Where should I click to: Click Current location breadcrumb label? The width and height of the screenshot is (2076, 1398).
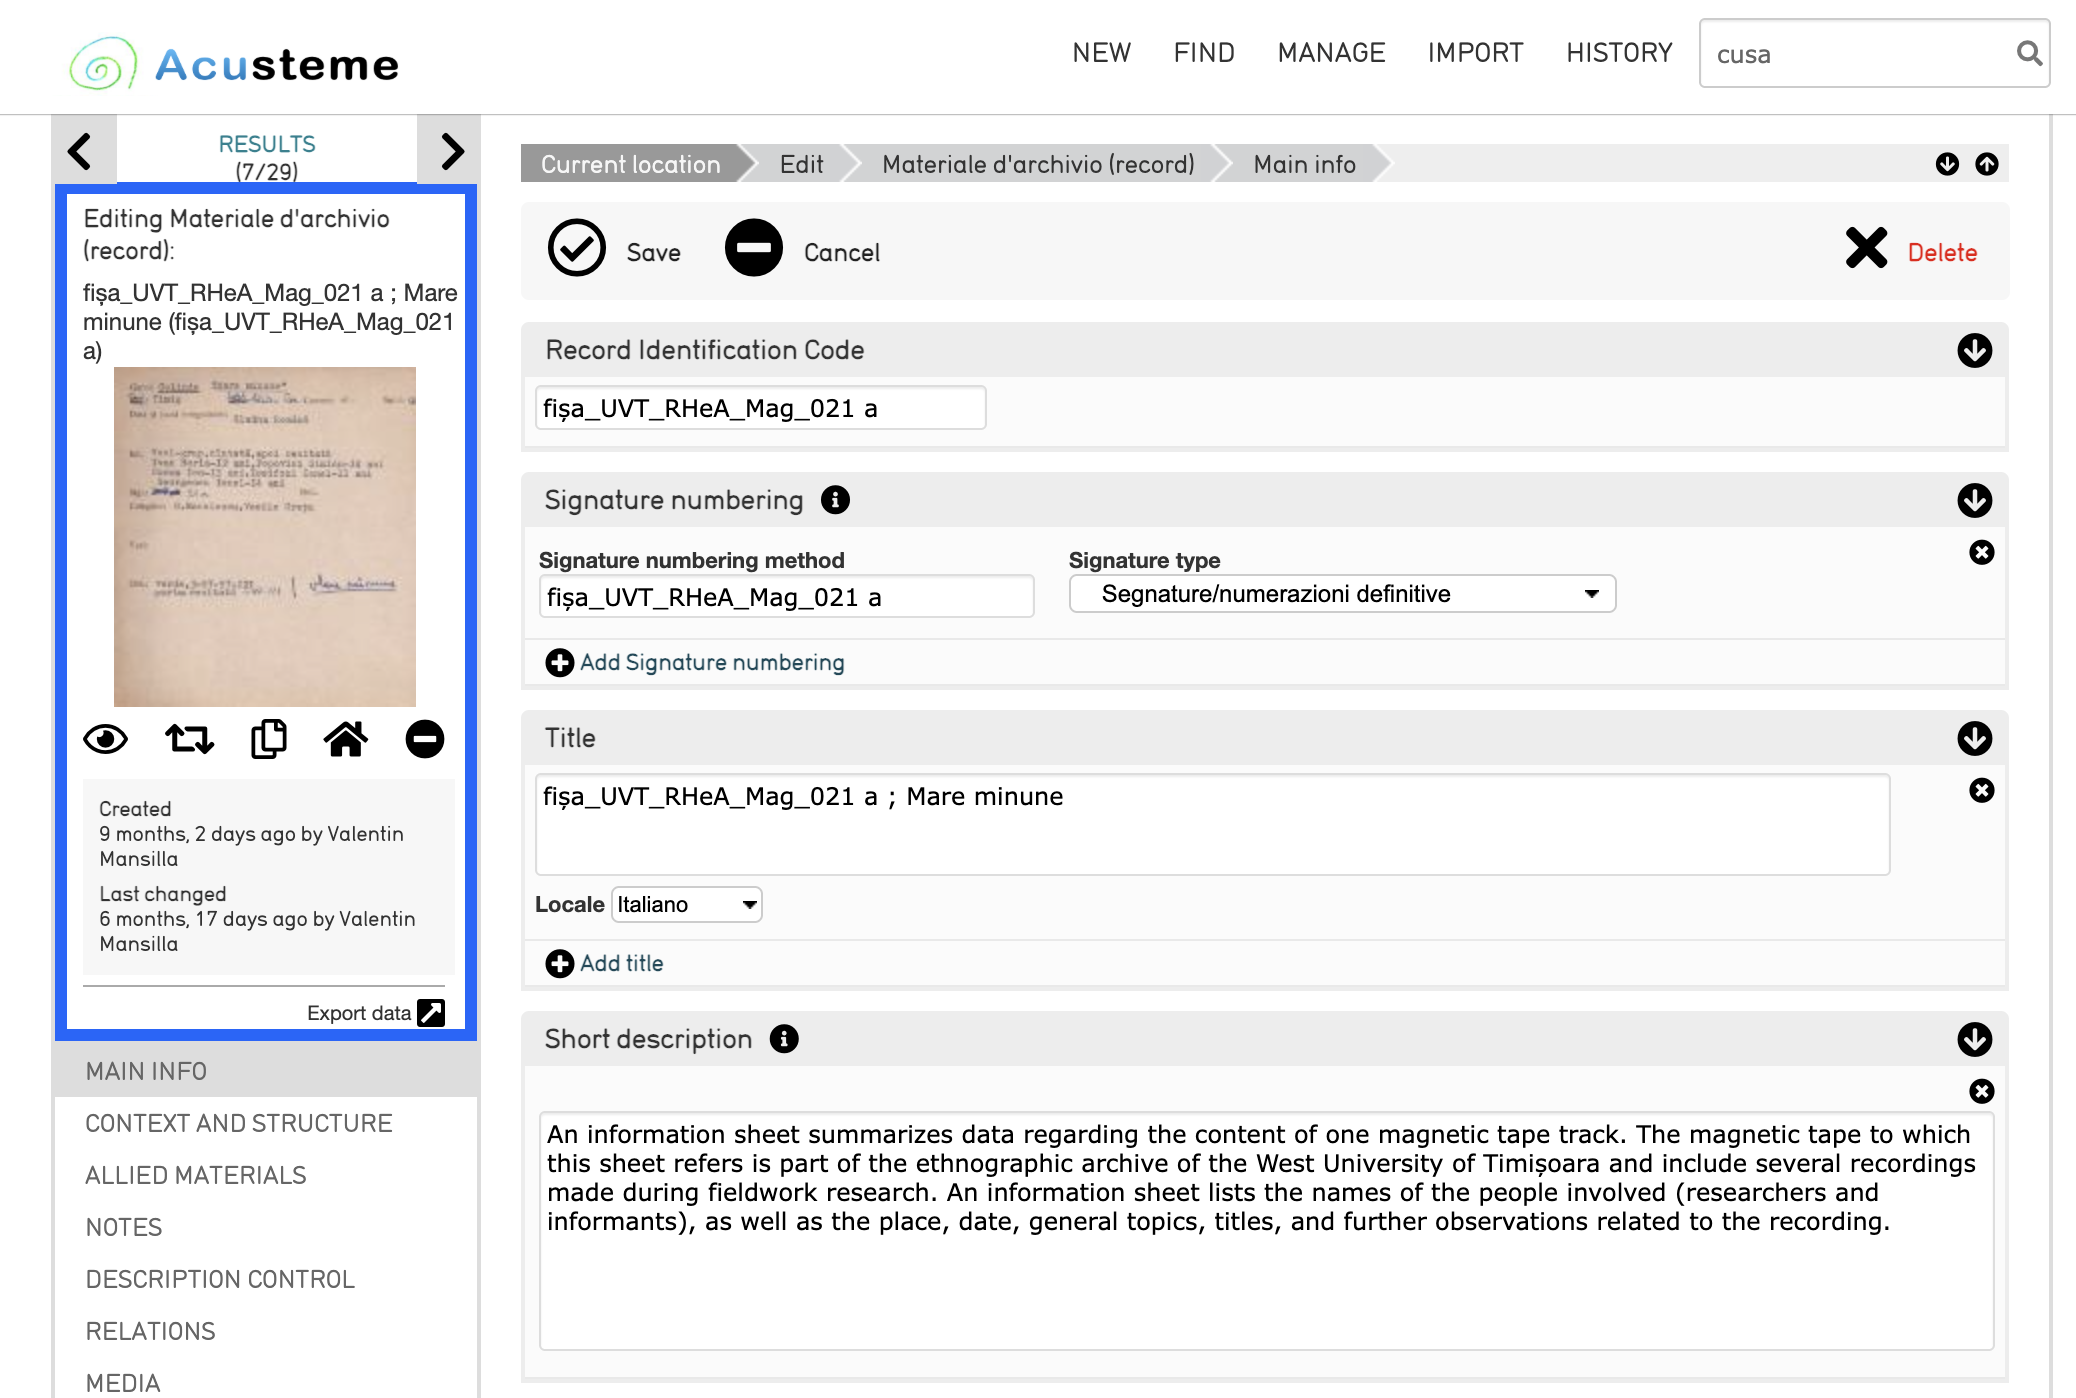click(x=631, y=164)
